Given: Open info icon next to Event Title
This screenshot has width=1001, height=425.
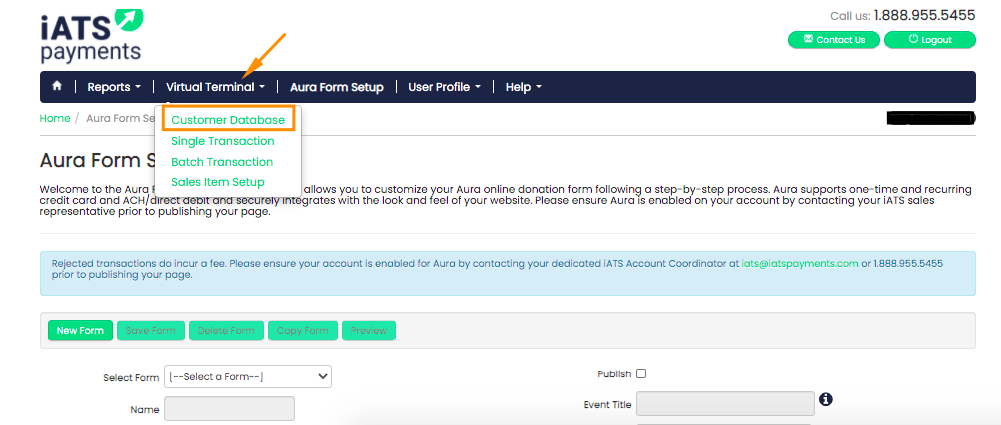Looking at the screenshot, I should click(825, 399).
